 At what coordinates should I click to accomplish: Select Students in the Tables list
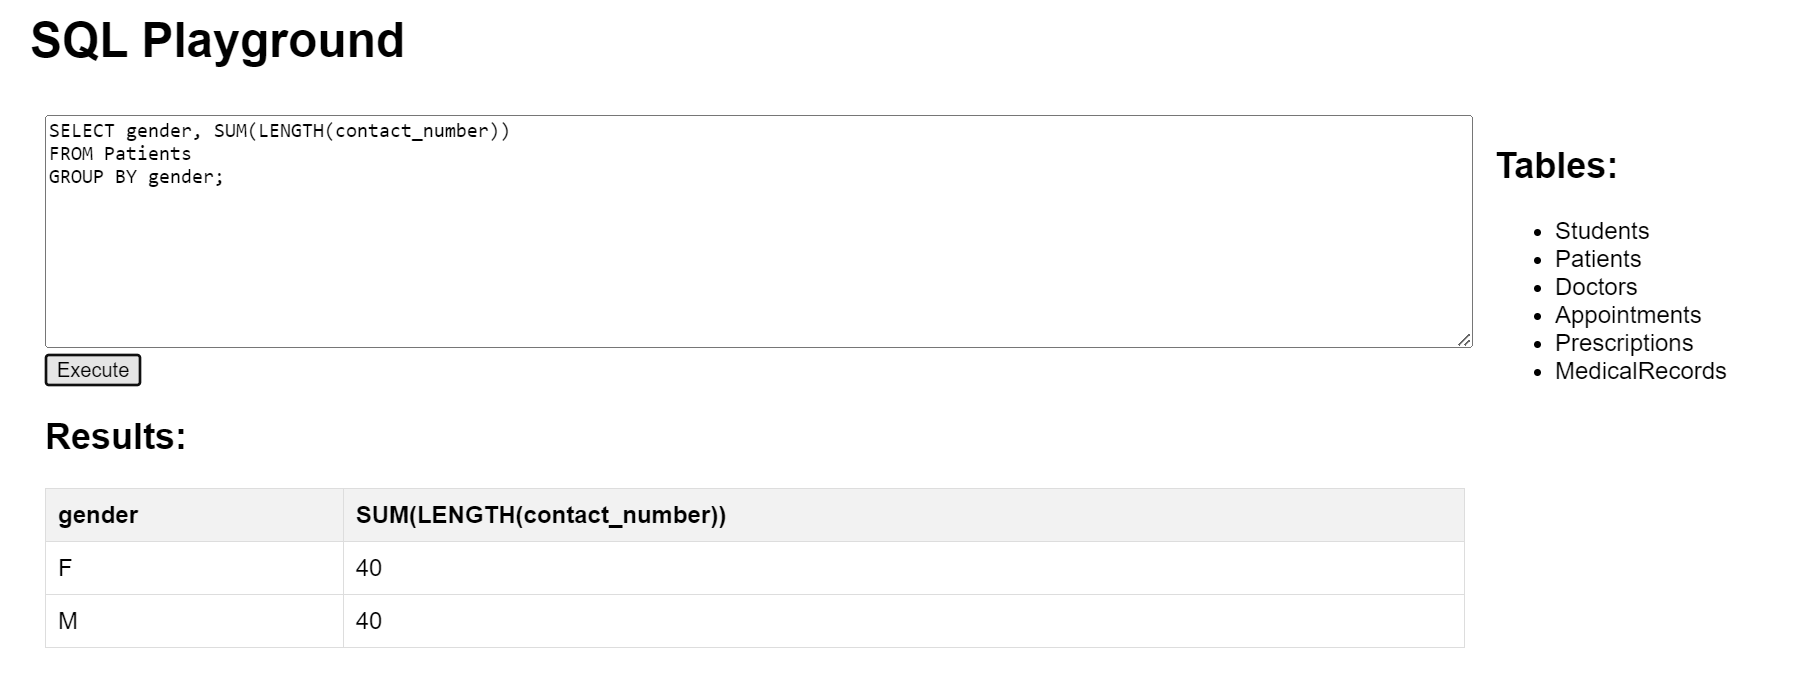1601,231
